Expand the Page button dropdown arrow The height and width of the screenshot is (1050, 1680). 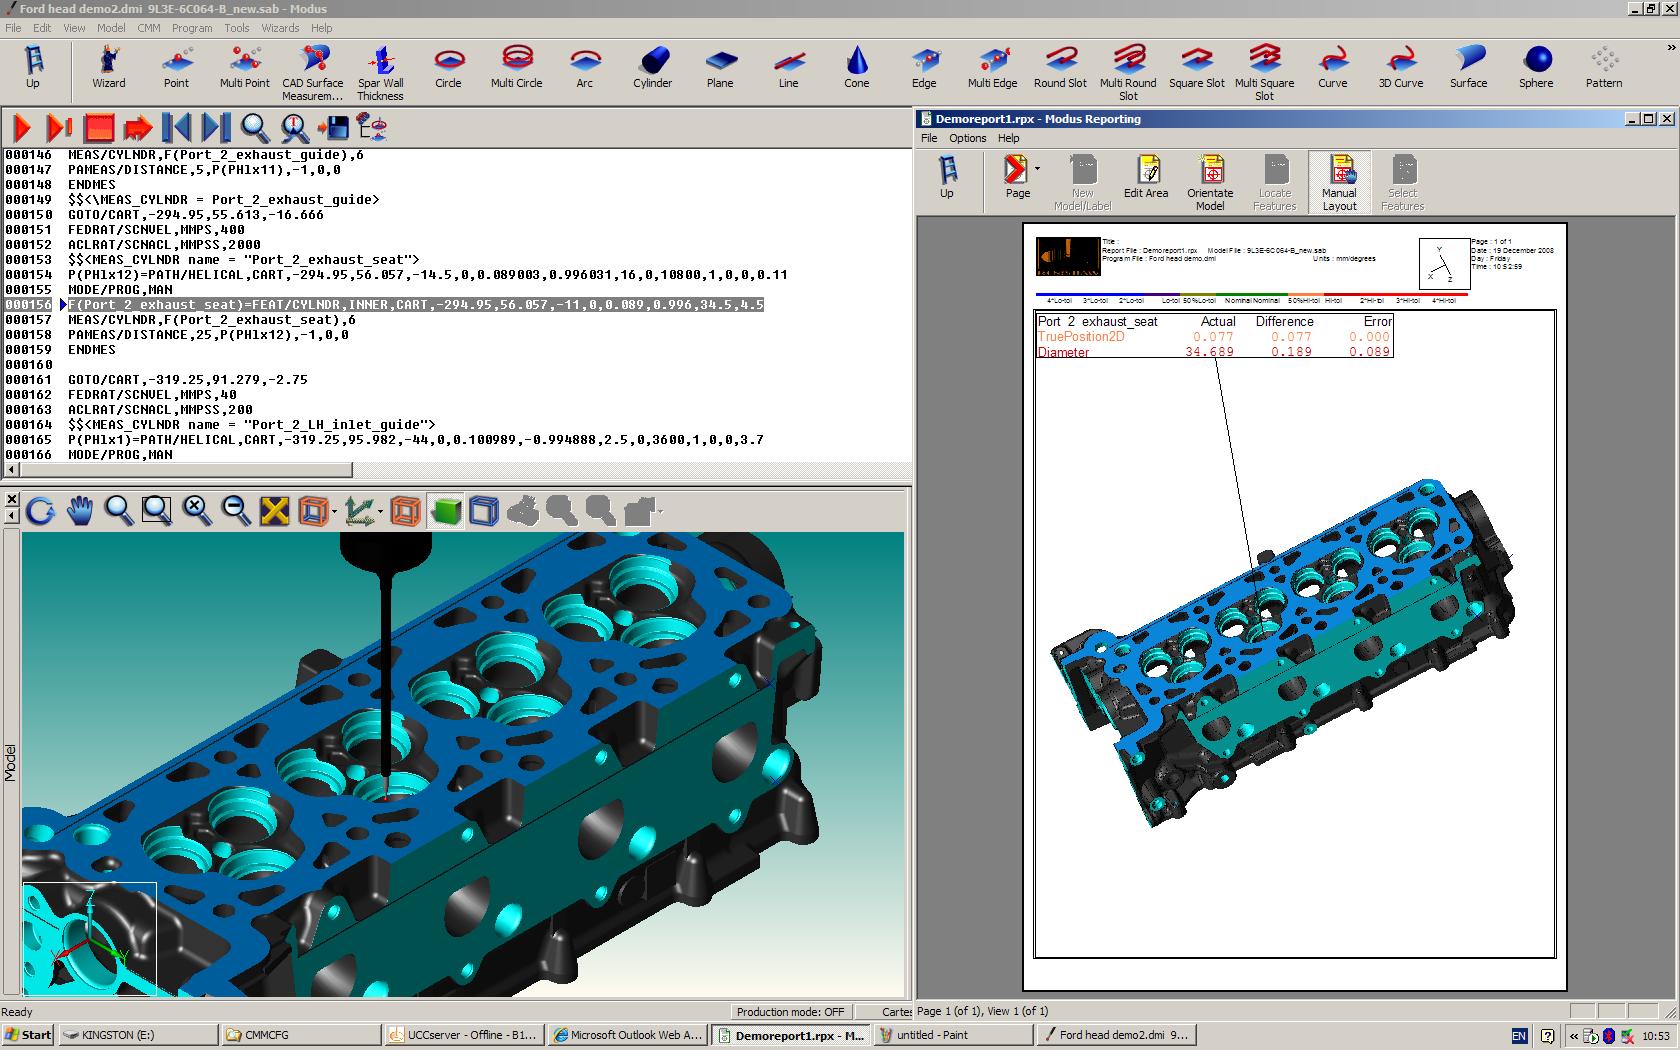point(1037,169)
